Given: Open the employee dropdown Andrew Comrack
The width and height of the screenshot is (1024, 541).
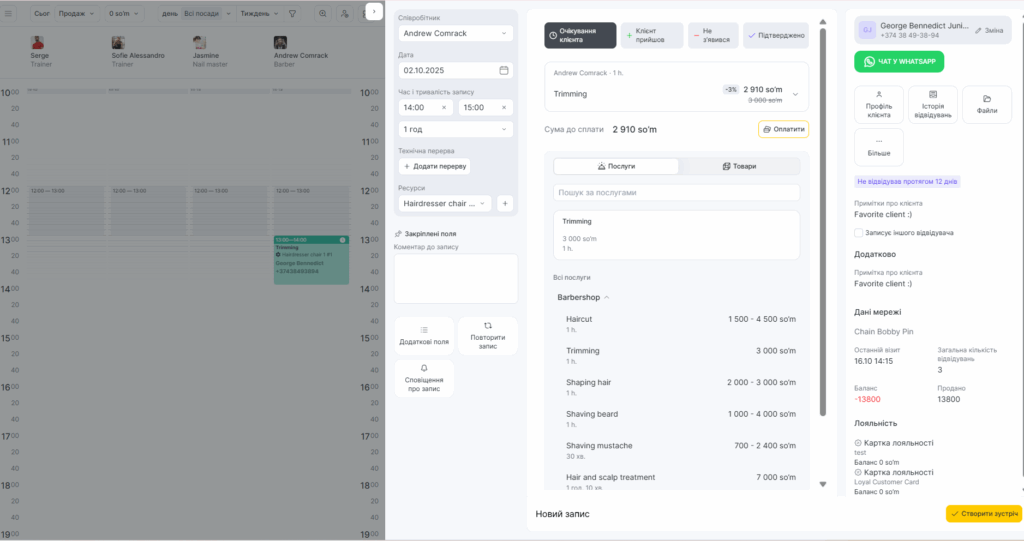Looking at the screenshot, I should pyautogui.click(x=455, y=33).
